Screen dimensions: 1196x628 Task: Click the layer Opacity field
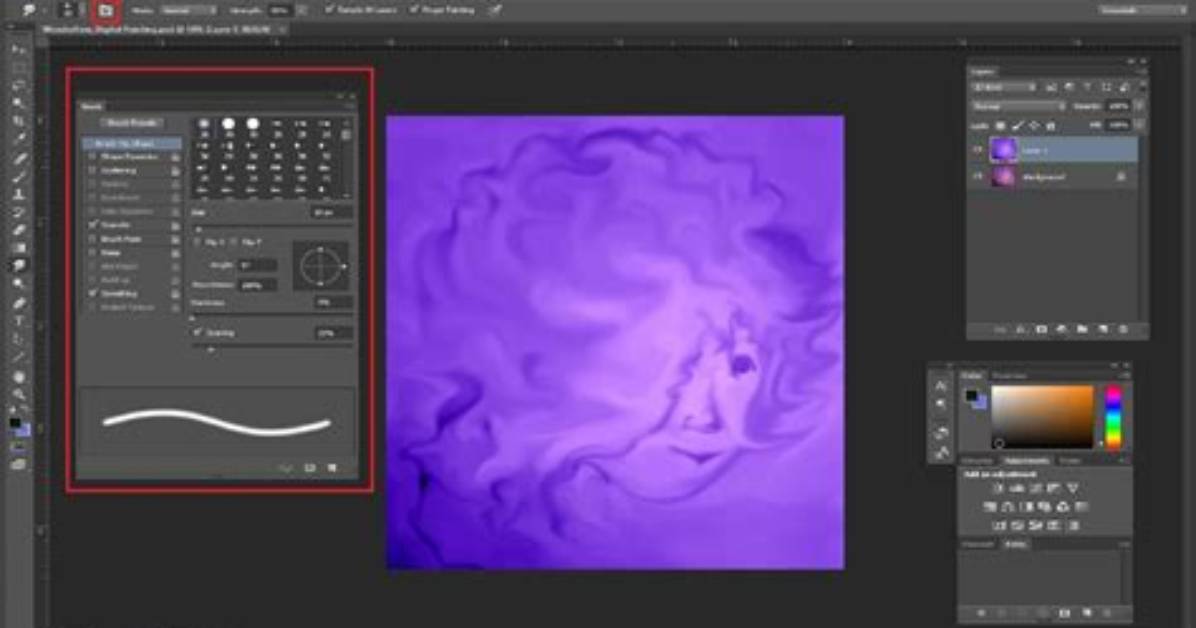[x=1118, y=106]
